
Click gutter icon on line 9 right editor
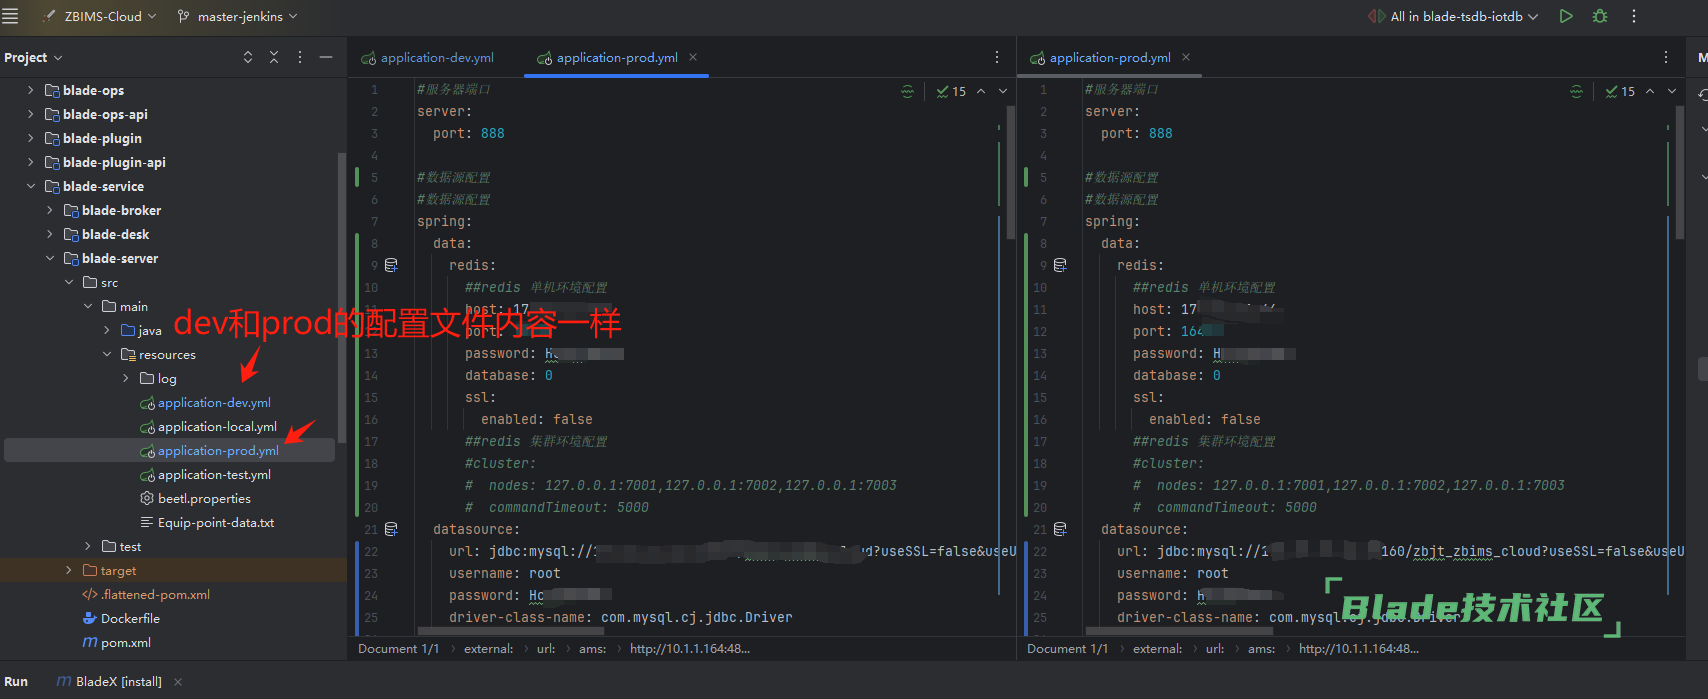point(1060,265)
